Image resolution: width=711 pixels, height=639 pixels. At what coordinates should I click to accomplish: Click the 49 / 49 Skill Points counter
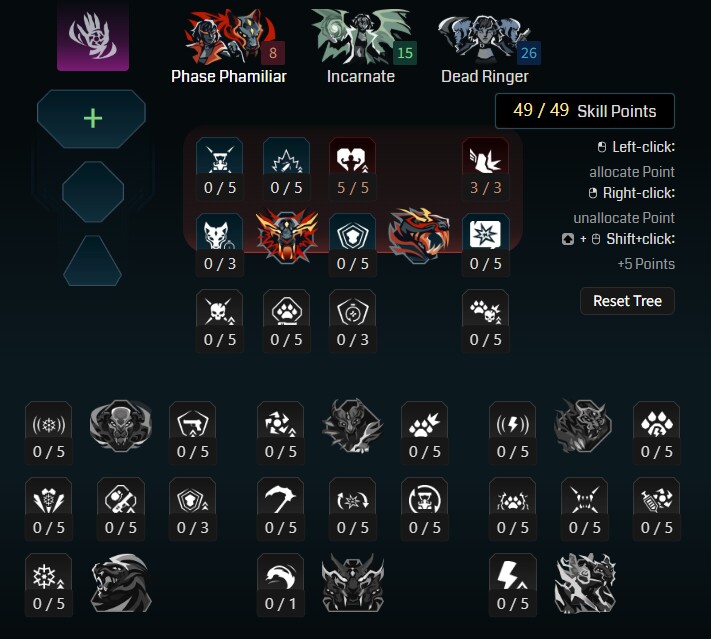coord(584,111)
